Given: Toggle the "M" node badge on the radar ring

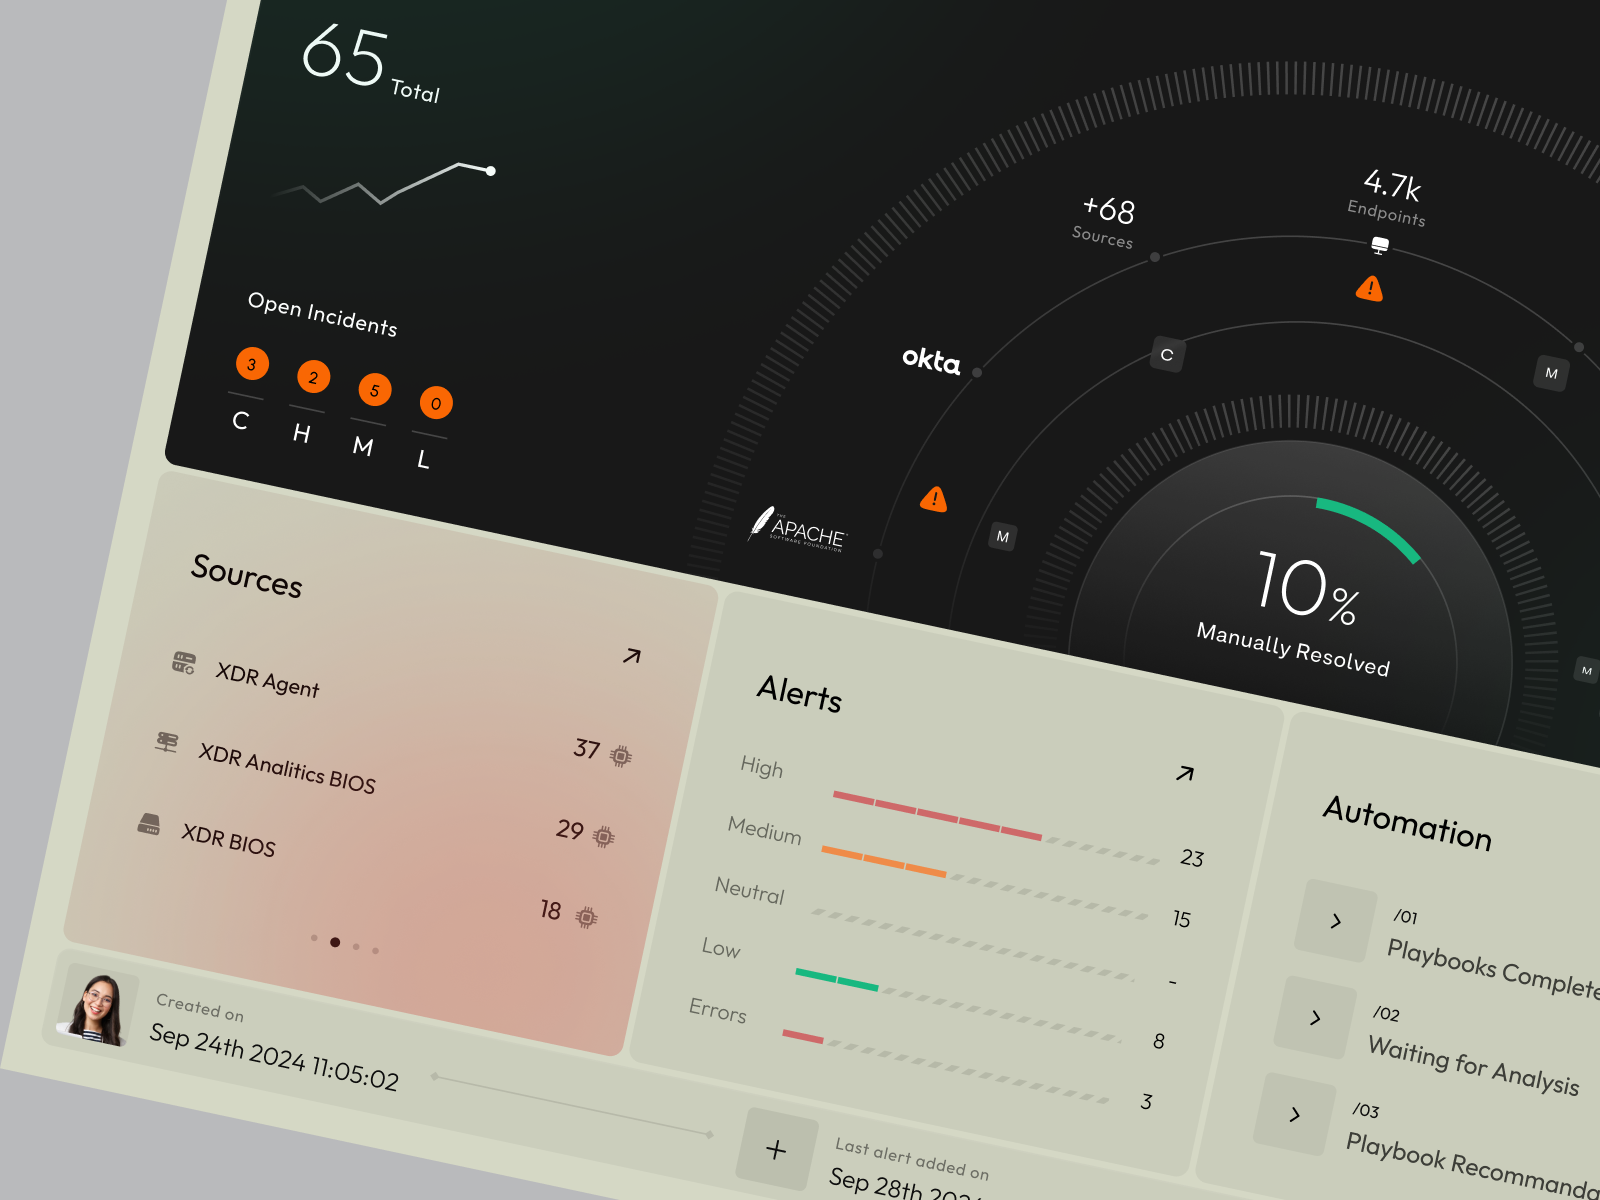Looking at the screenshot, I should point(1000,538).
